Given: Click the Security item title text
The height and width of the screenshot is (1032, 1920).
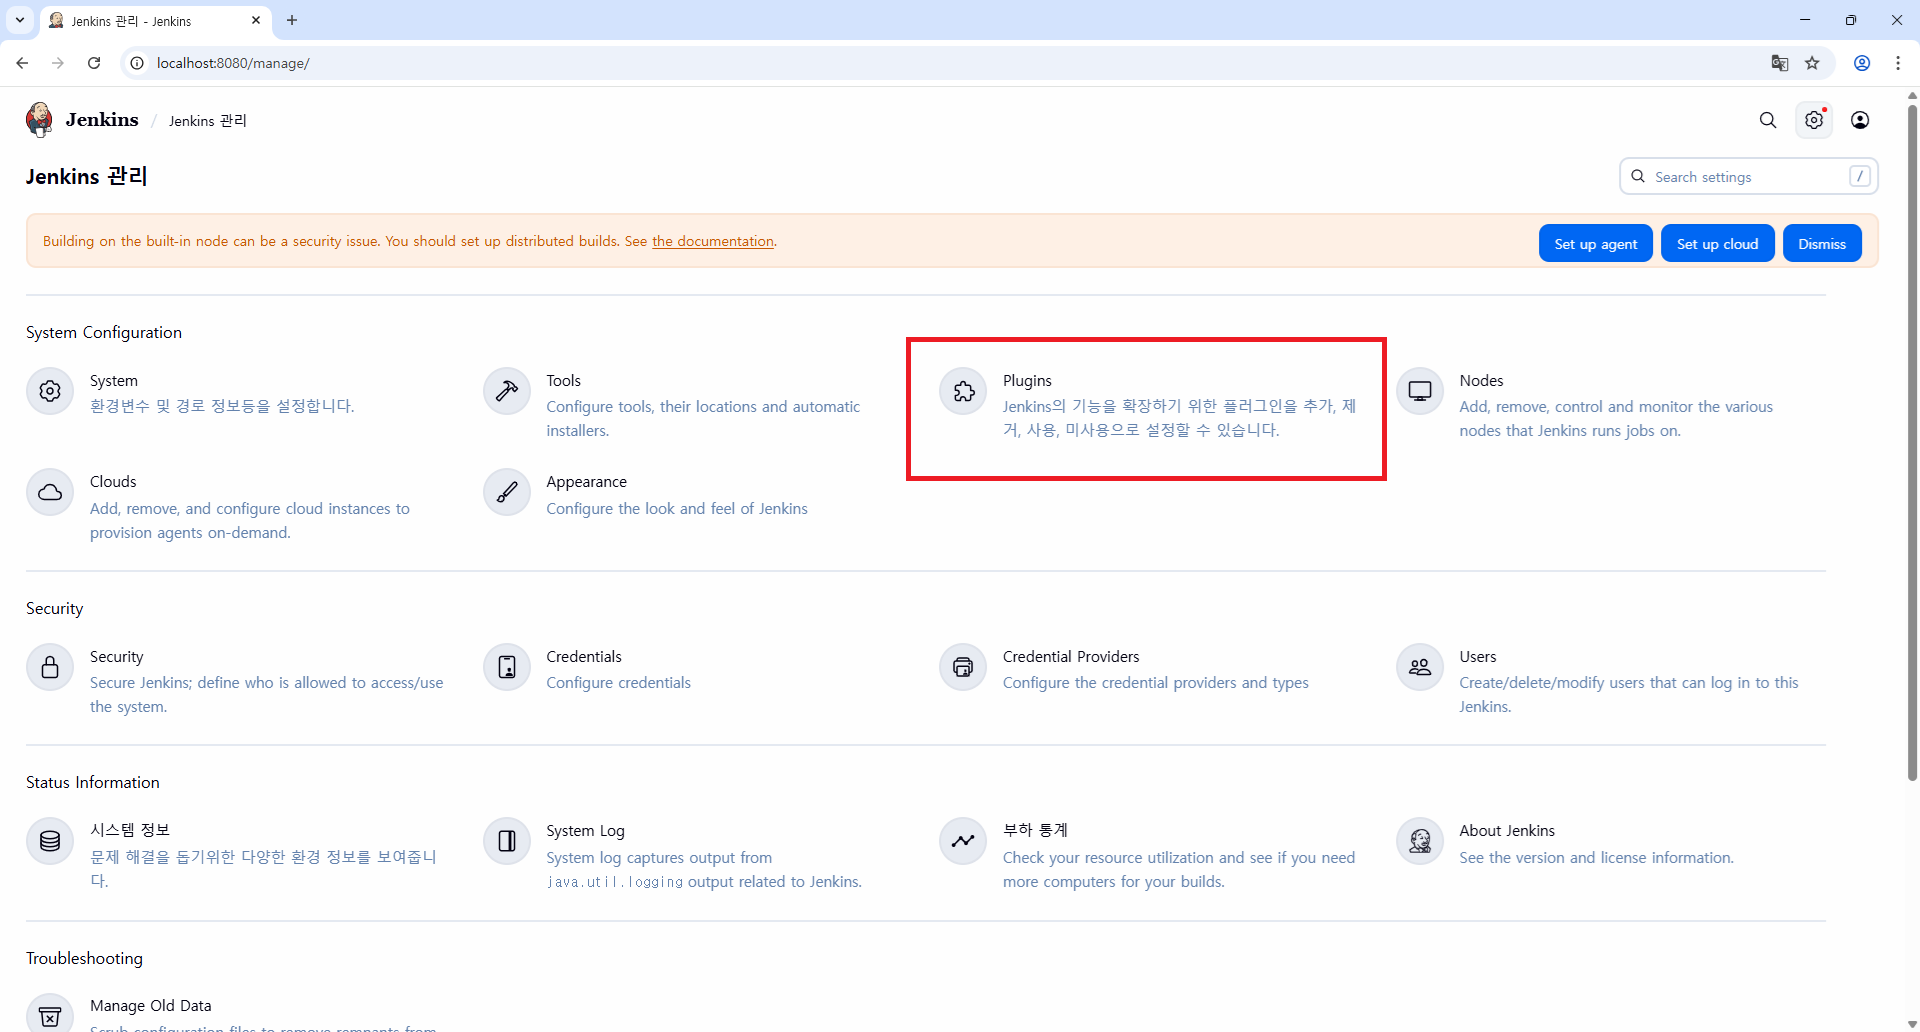Looking at the screenshot, I should pyautogui.click(x=117, y=657).
